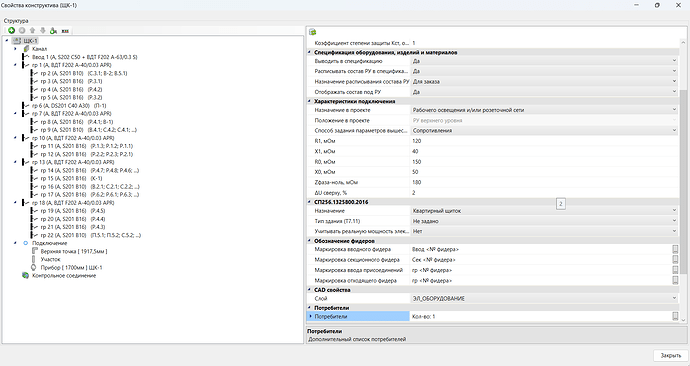Collapse the Подключение tree node

15,243
